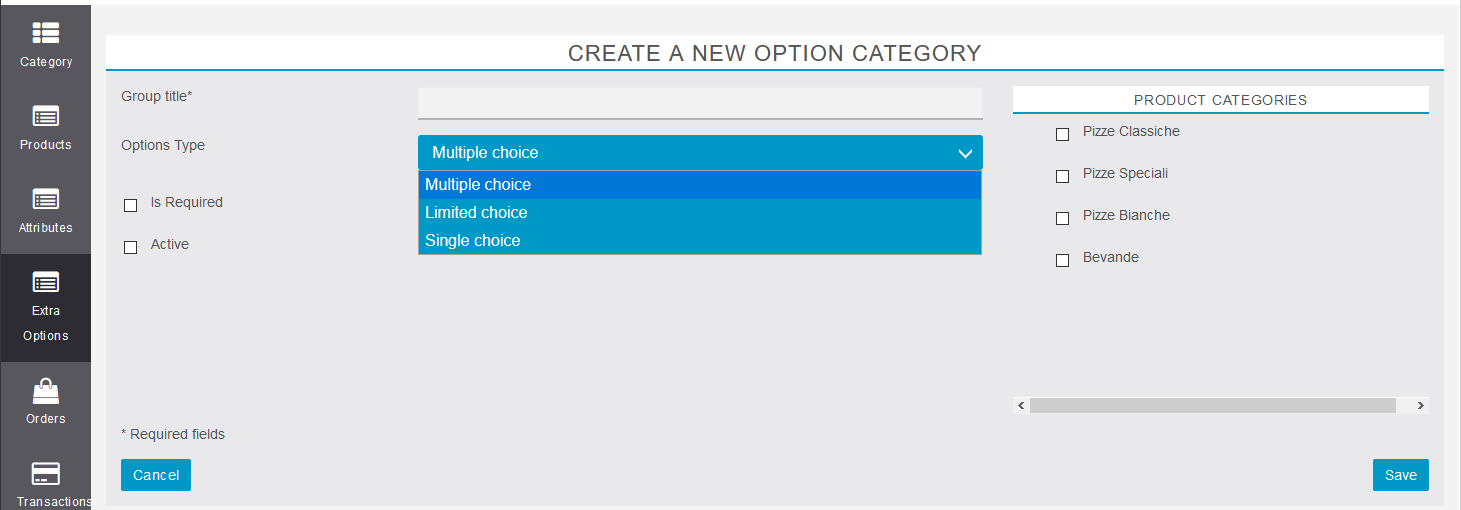Open the Products sidebar icon

point(45,116)
